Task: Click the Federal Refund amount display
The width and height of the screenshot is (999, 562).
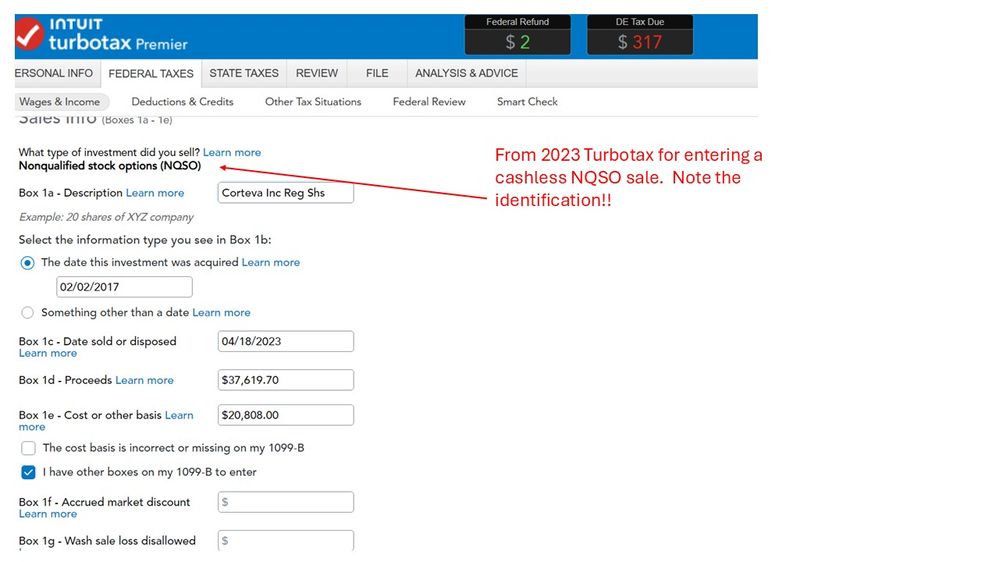Action: pos(517,42)
